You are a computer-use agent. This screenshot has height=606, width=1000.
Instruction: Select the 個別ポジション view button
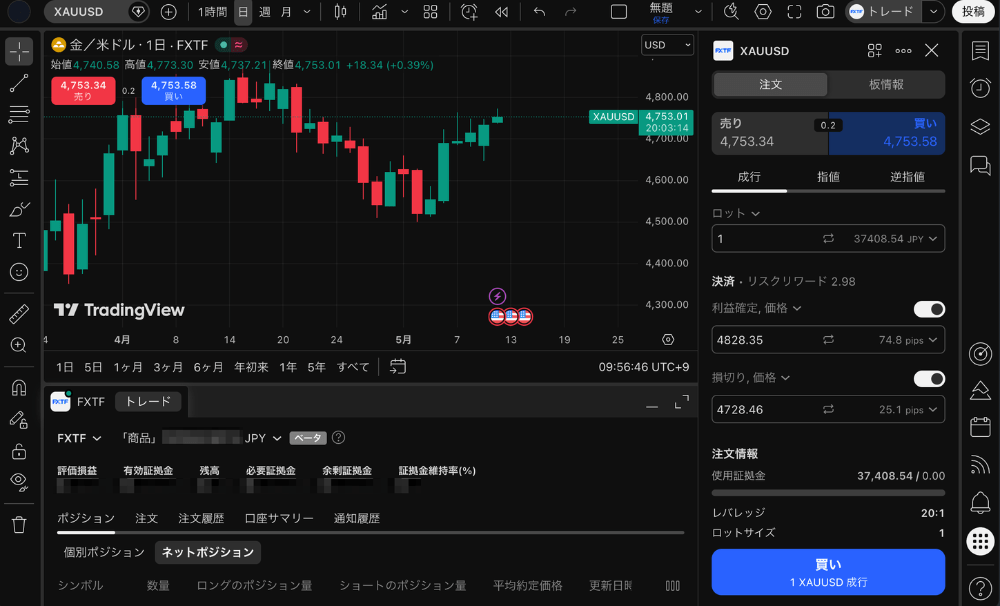point(104,552)
